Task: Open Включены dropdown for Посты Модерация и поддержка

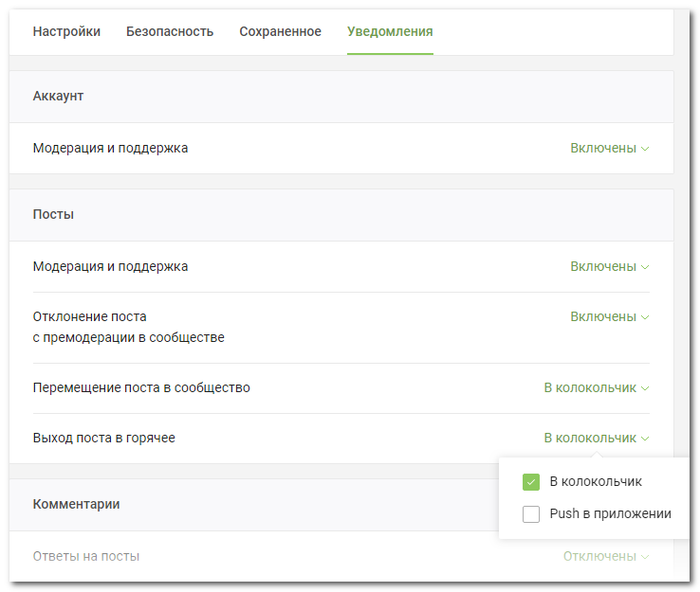Action: click(x=609, y=267)
